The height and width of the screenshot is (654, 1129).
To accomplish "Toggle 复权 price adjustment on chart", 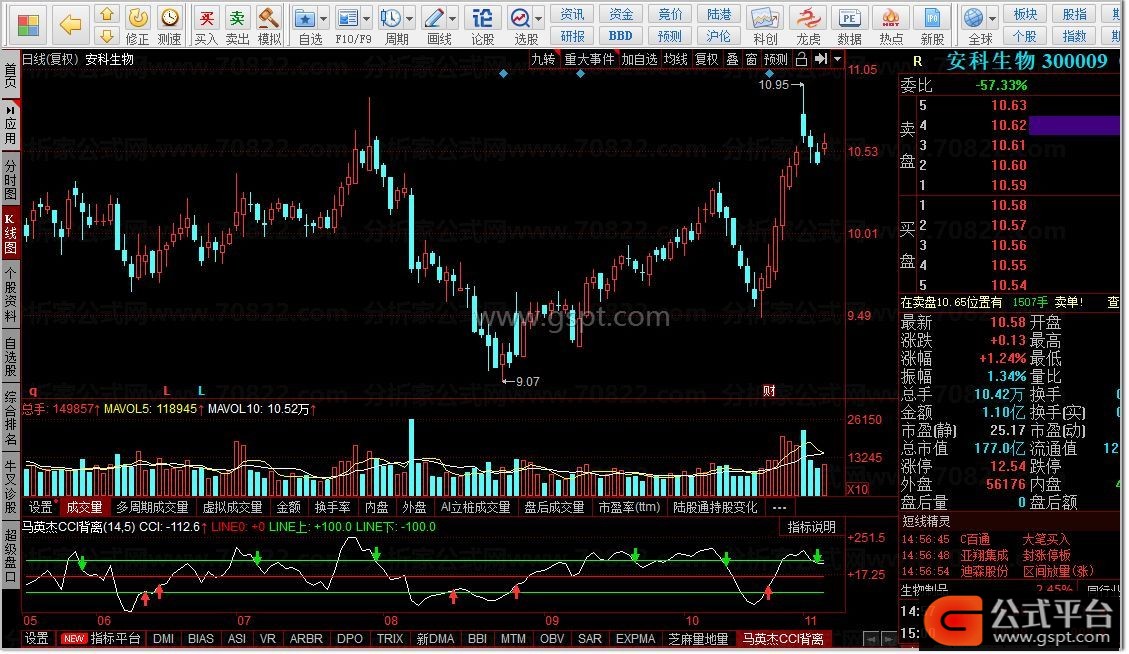I will tap(706, 60).
